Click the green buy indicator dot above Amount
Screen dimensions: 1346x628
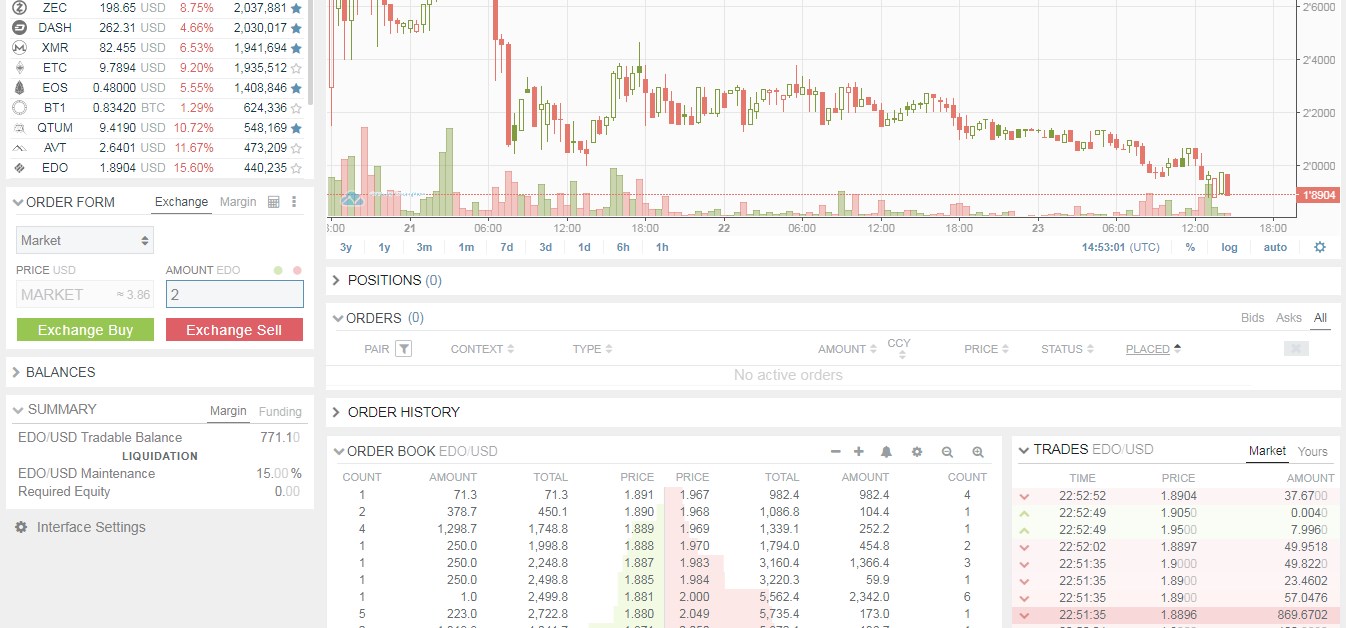(278, 270)
